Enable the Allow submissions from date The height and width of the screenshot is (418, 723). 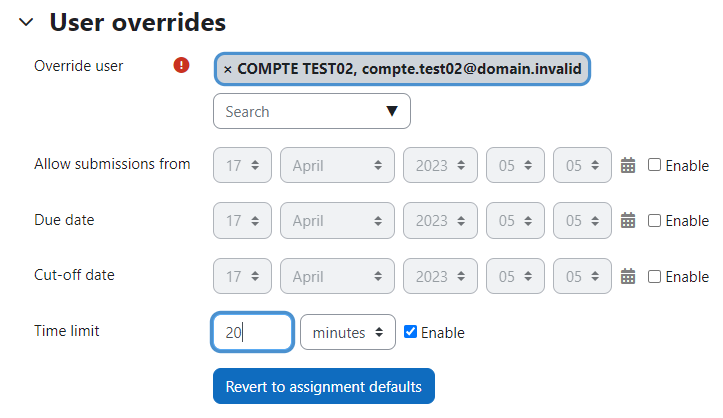654,165
